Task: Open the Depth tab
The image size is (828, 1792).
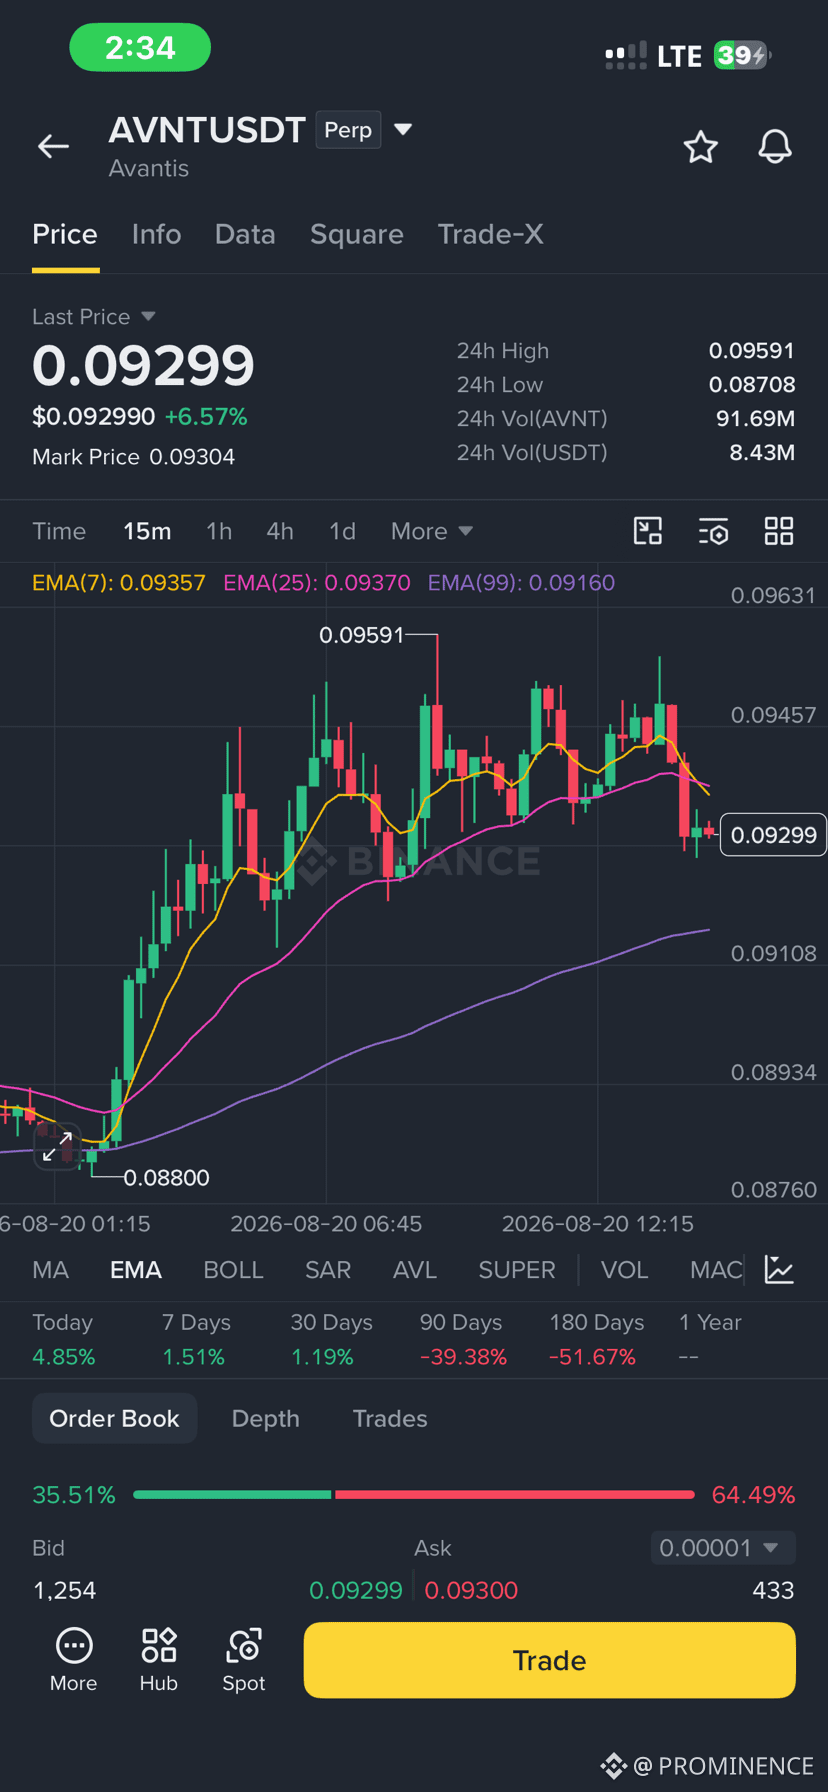Action: 265,1419
